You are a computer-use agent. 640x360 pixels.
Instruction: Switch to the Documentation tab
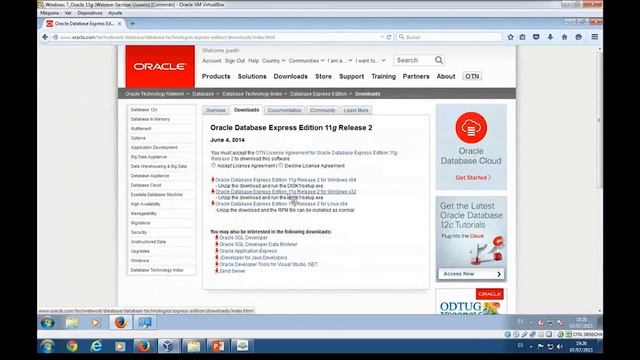click(x=284, y=110)
